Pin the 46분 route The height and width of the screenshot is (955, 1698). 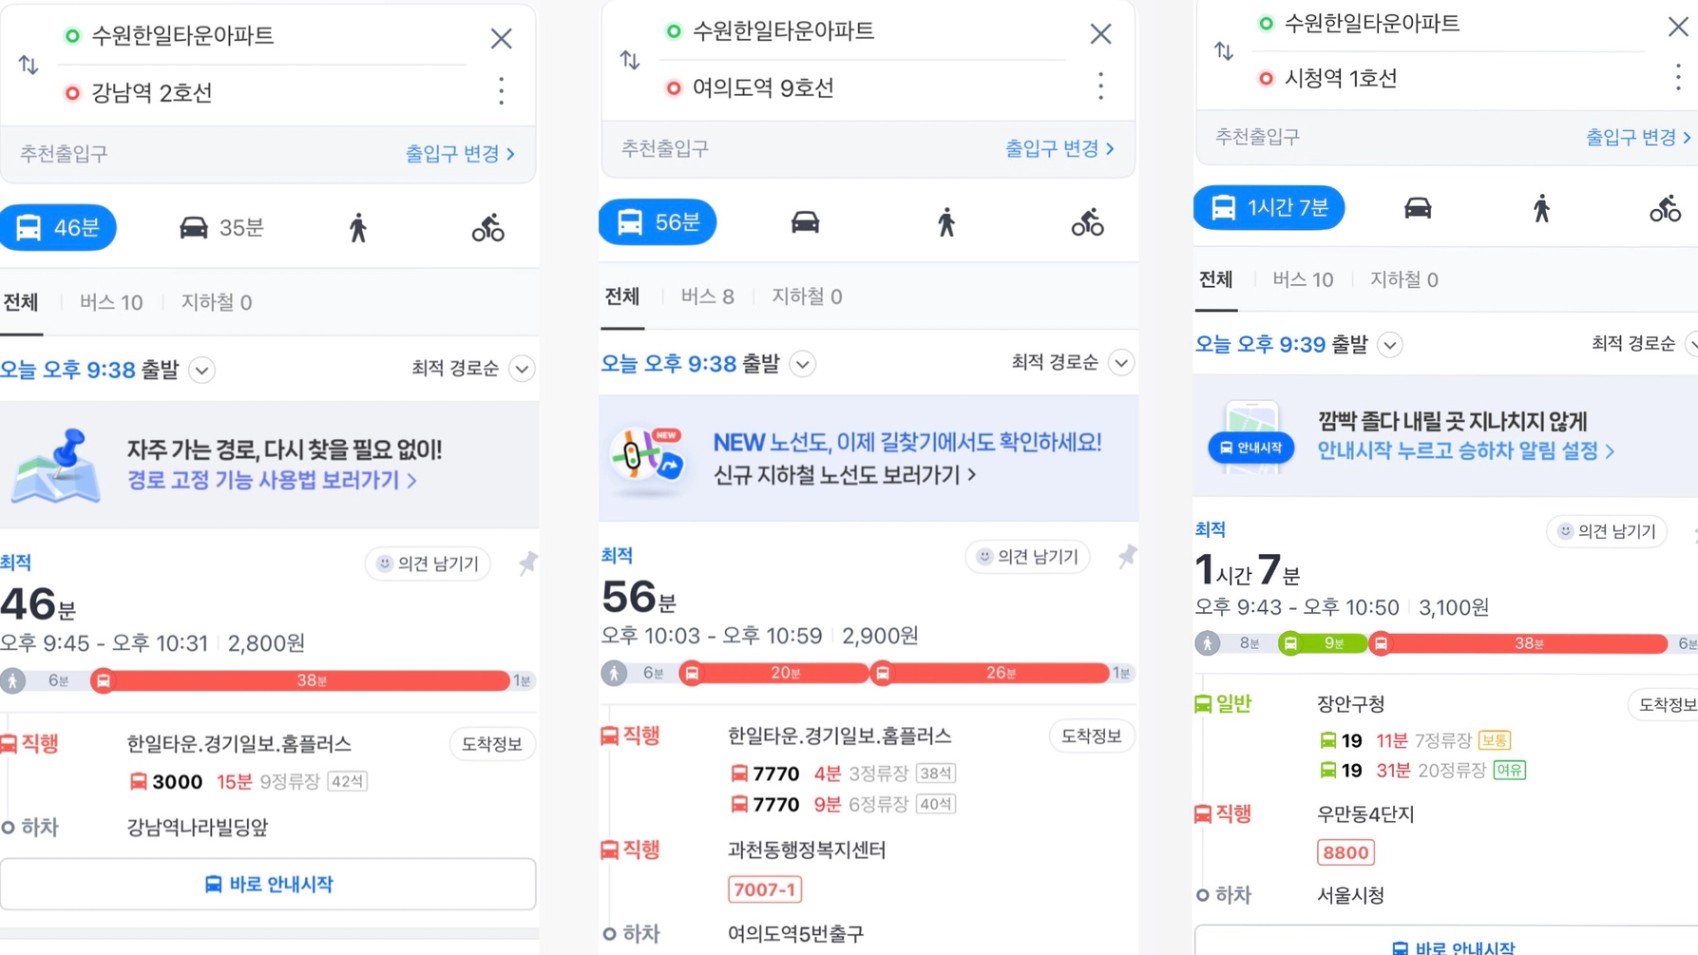click(x=528, y=563)
